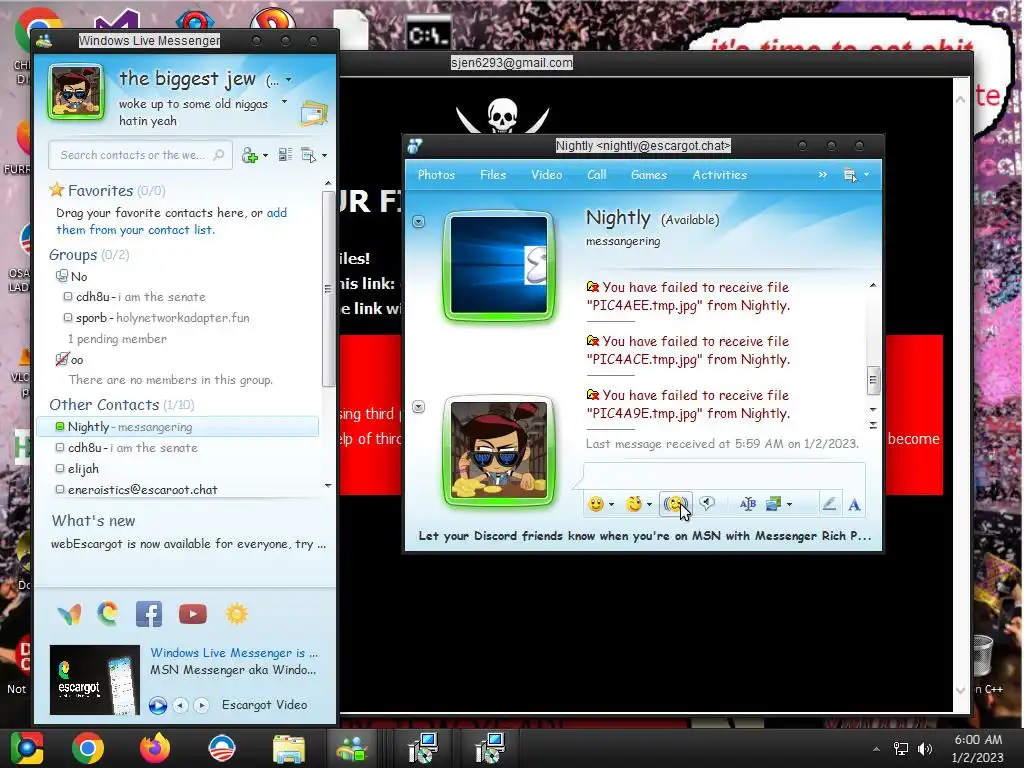Open the webEscargot news item
1024x768 pixels.
[188, 544]
